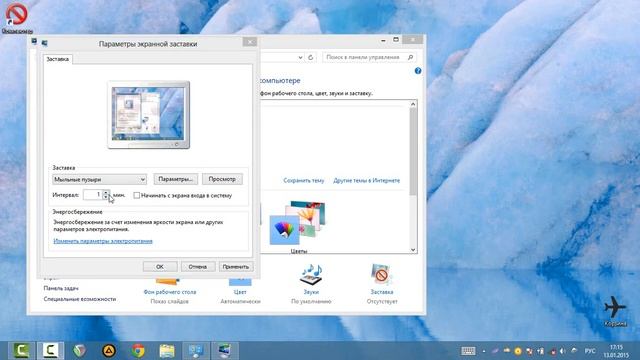Open the volume speaker tray icon
This screenshot has height=360, width=640.
pyautogui.click(x=562, y=351)
